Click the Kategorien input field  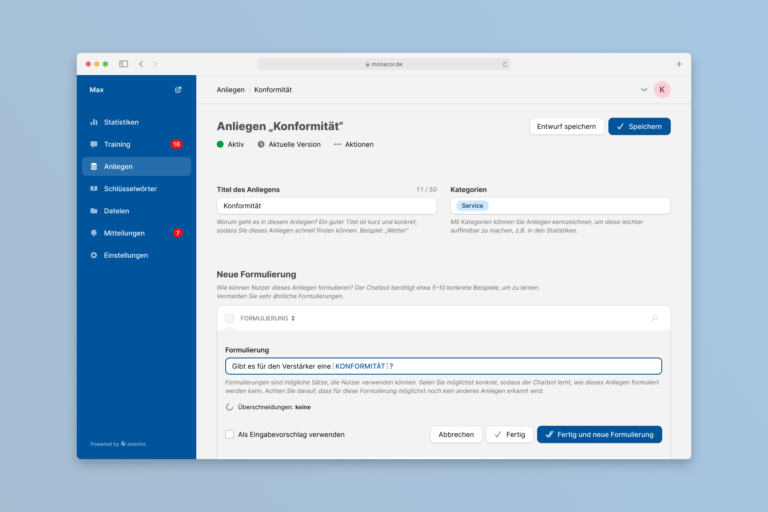pyautogui.click(x=560, y=206)
